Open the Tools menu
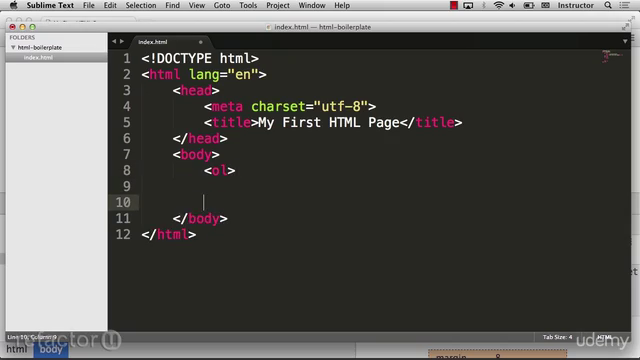Viewport: 640px width, 360px height. [248, 5]
